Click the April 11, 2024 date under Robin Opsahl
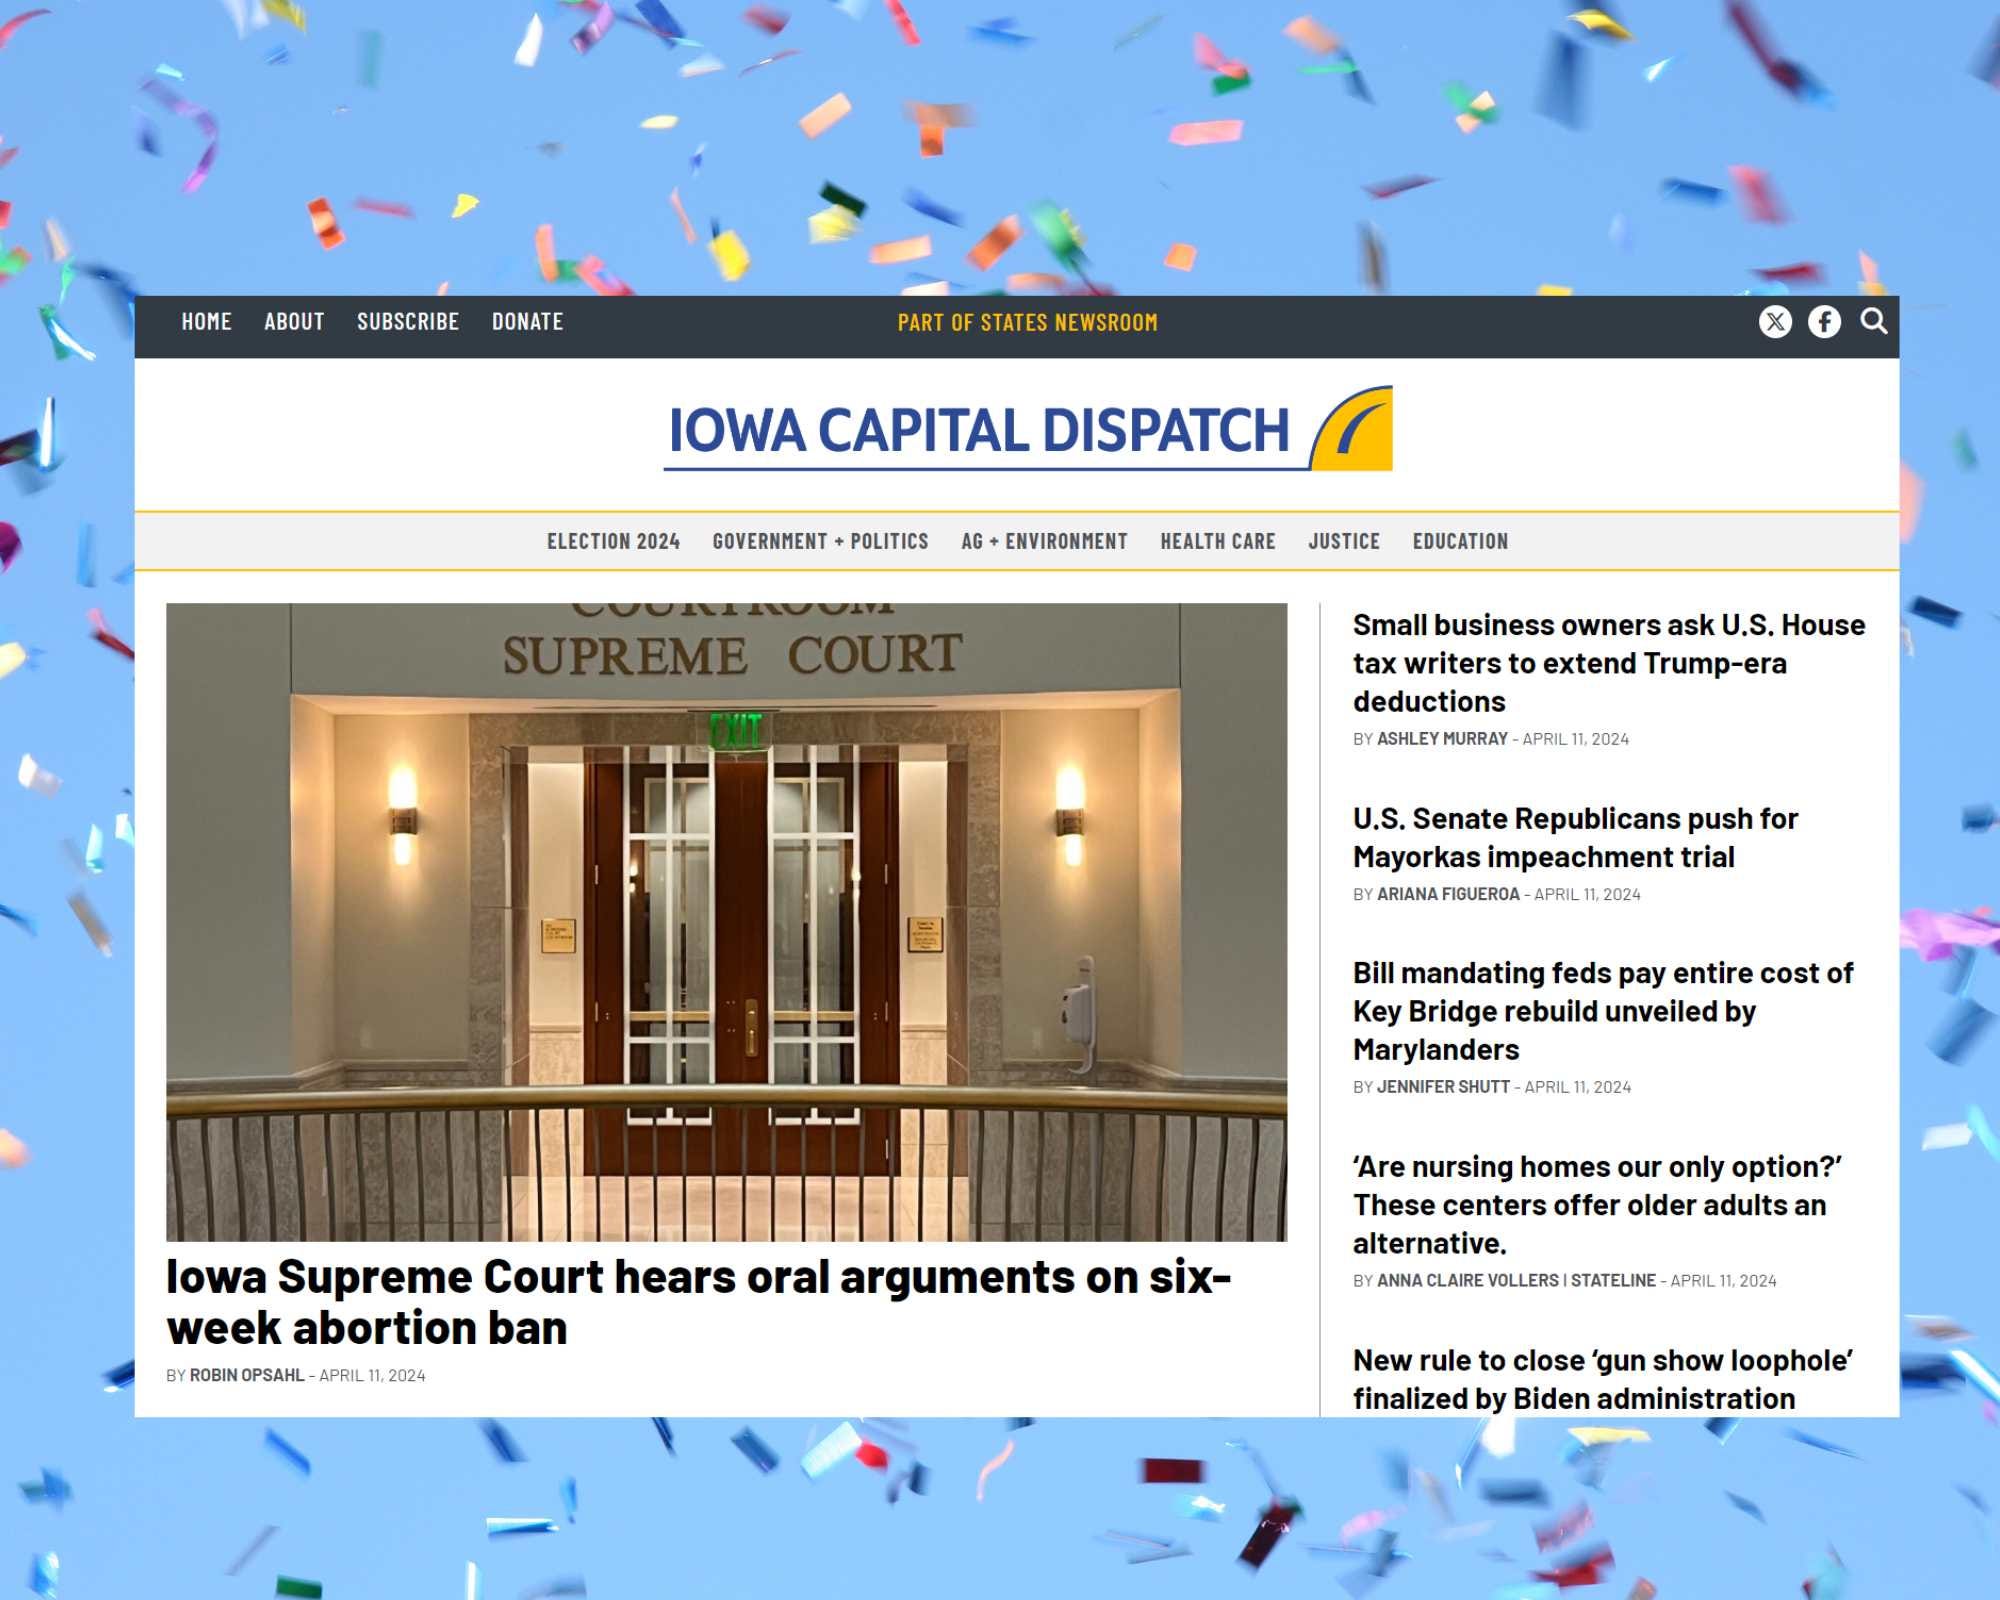2000x1600 pixels. [x=372, y=1376]
